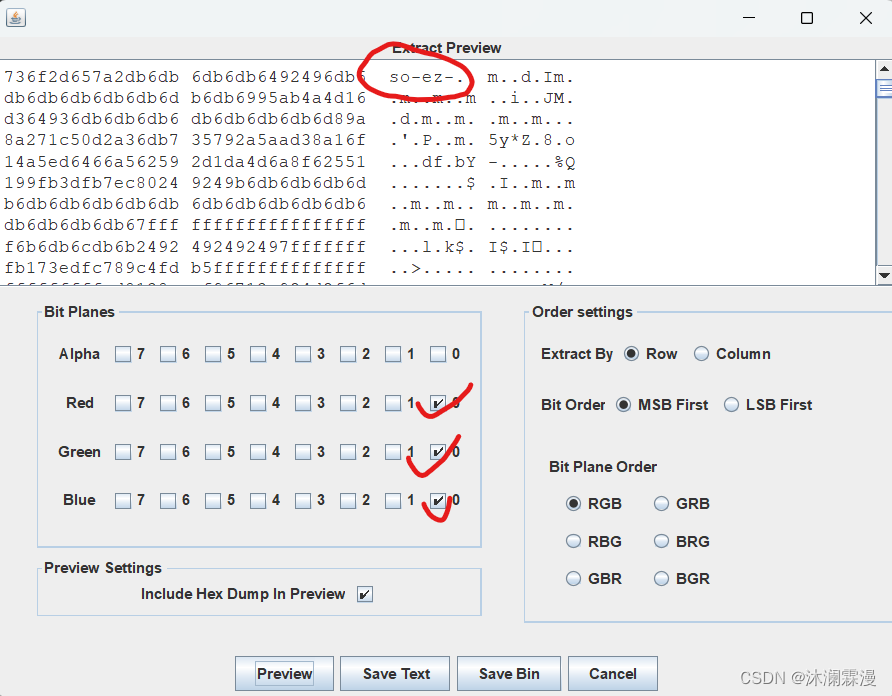Toggle Alpha bit plane 5 checkbox
The width and height of the screenshot is (892, 696).
click(x=213, y=355)
